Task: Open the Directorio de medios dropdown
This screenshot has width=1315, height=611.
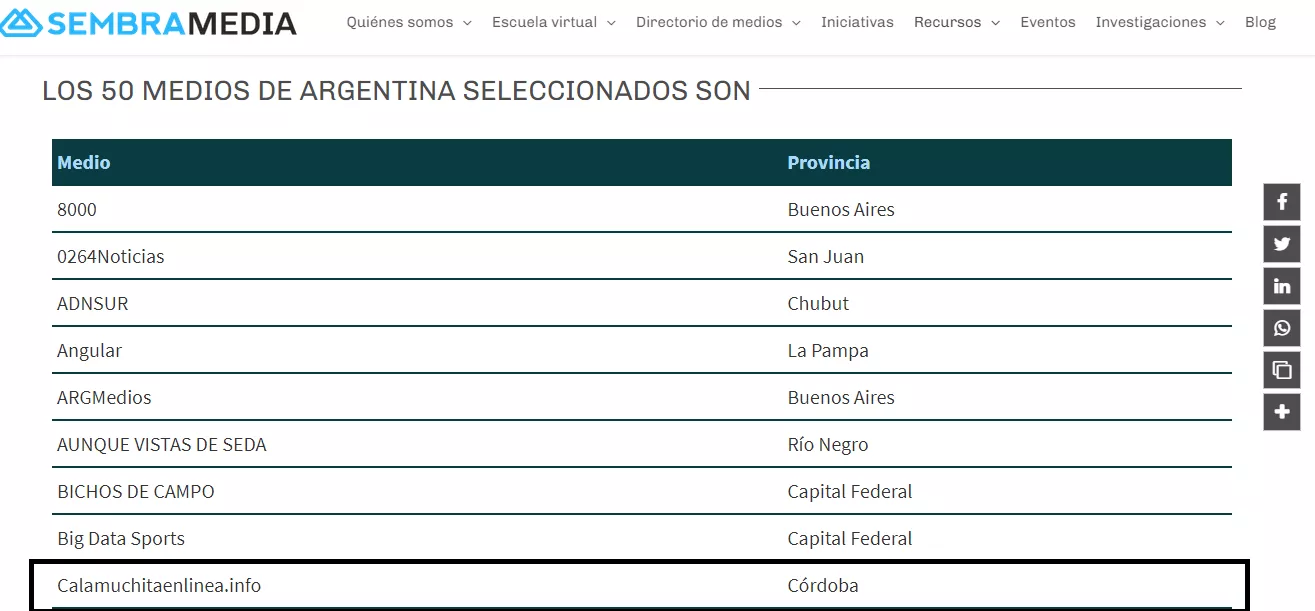Action: click(709, 21)
